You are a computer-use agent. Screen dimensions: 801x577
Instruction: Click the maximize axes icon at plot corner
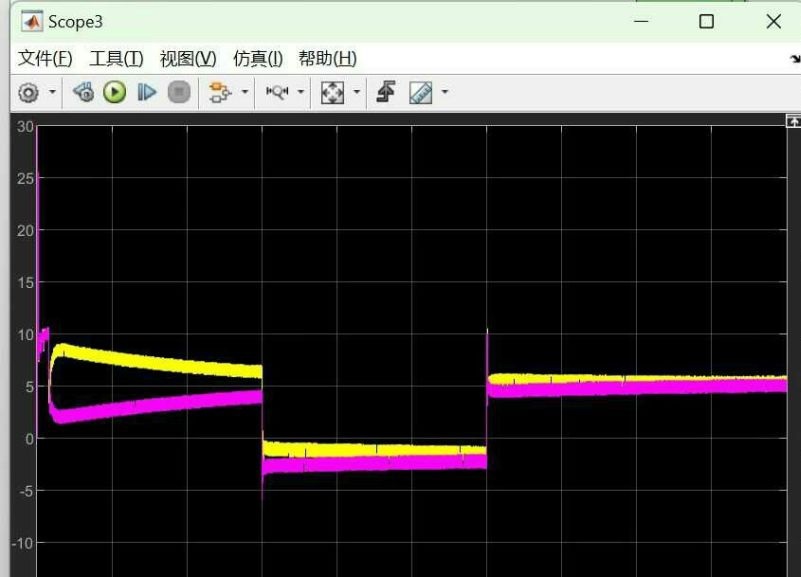(793, 121)
